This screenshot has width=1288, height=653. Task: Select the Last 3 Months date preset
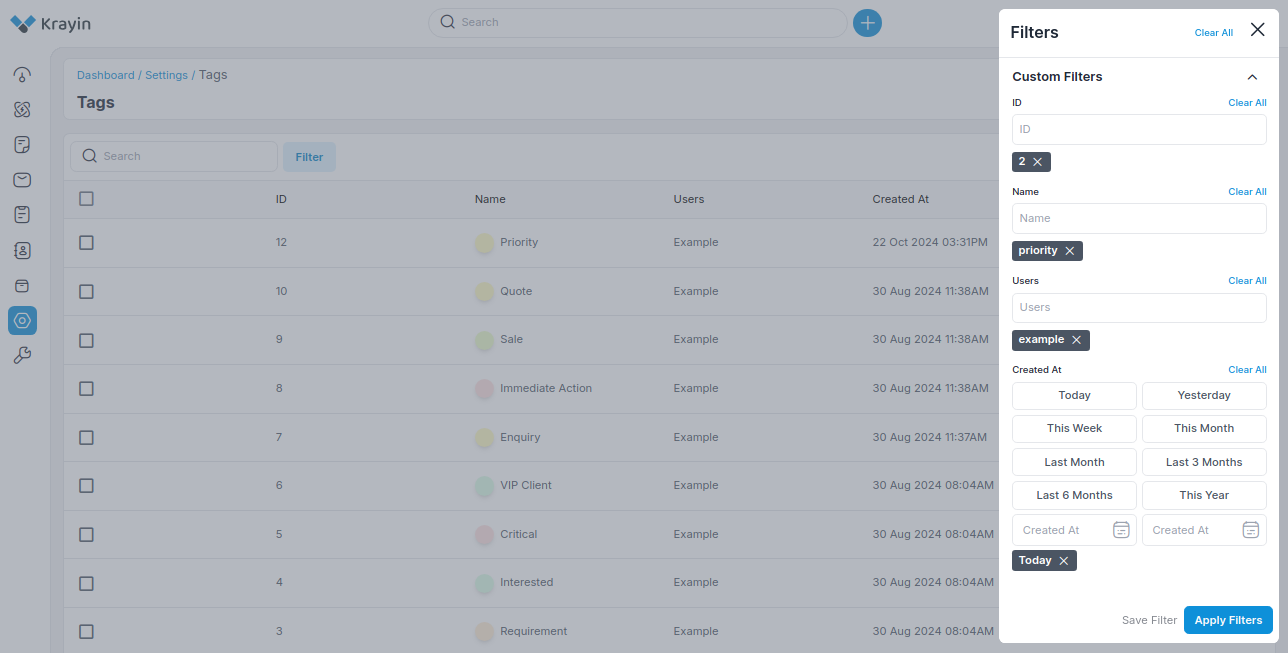1204,462
